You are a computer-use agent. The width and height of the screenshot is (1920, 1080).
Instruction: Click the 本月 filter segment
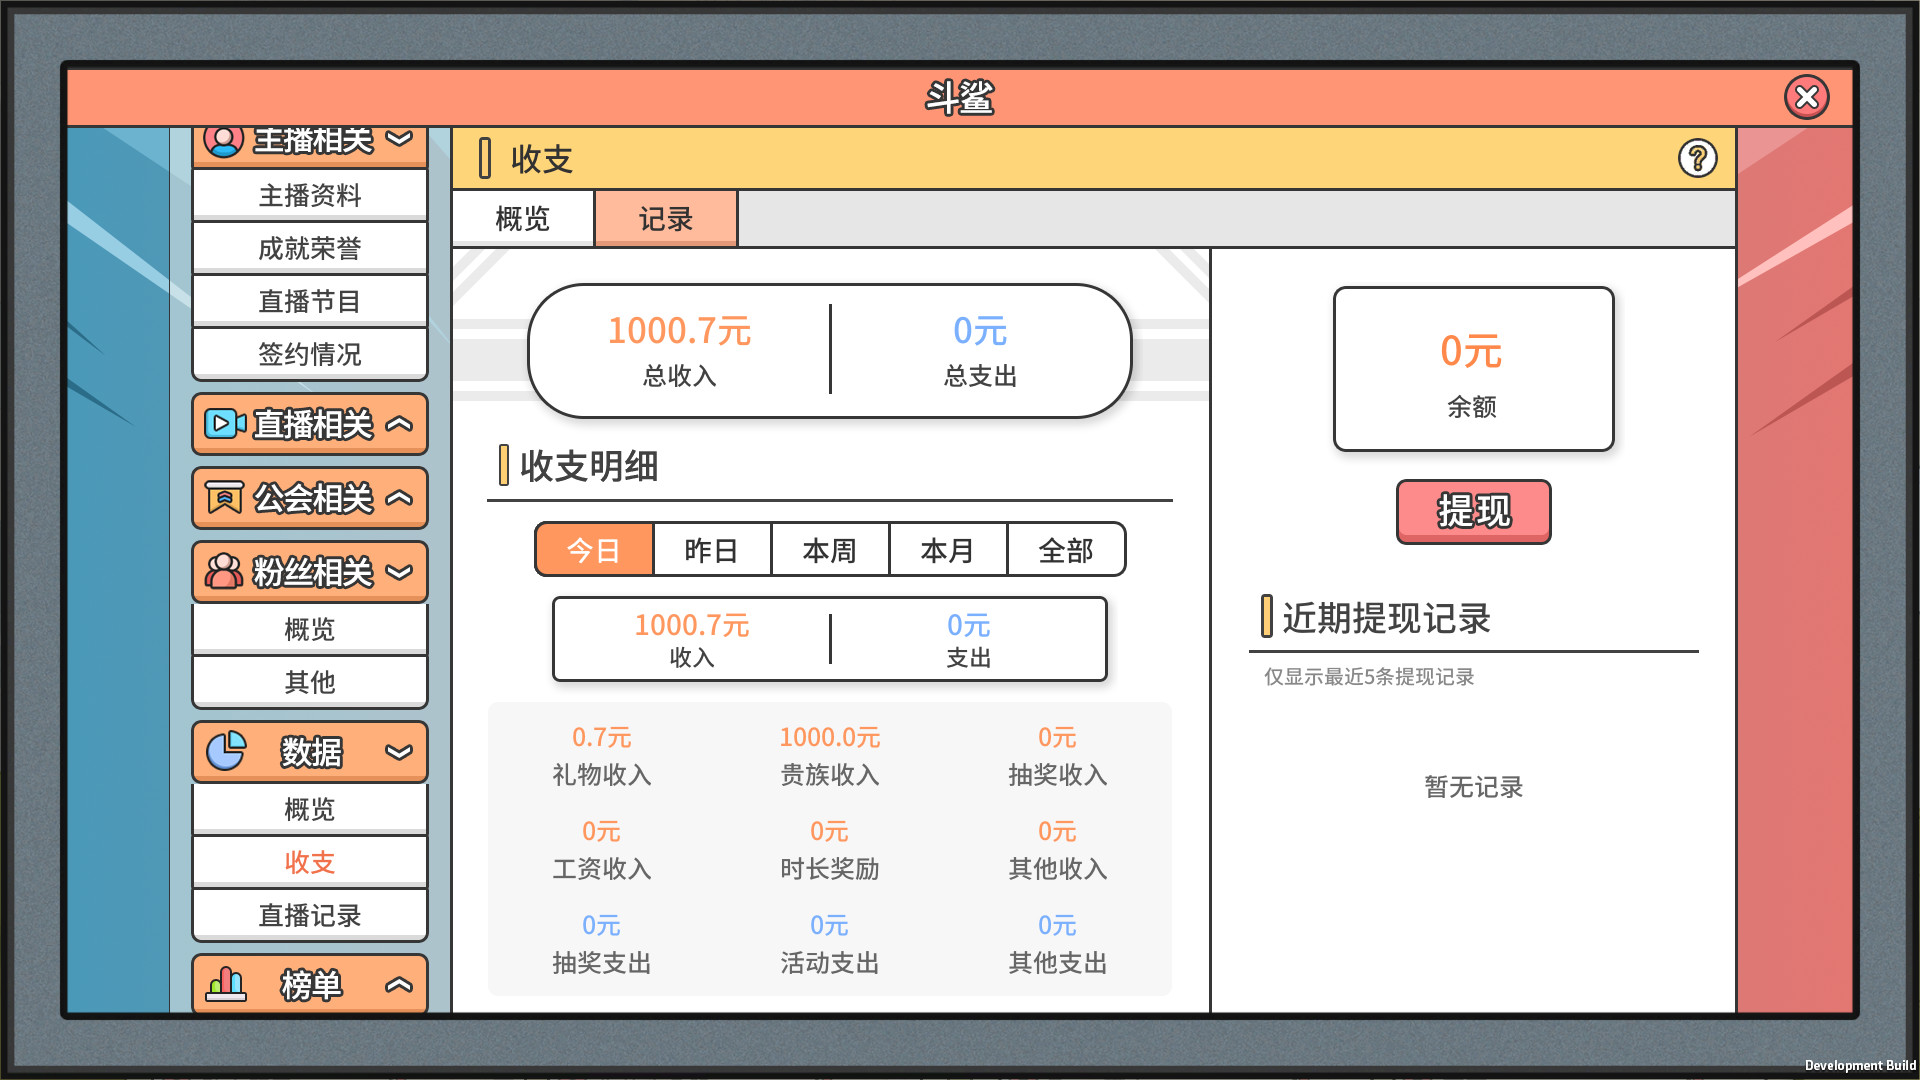(x=948, y=549)
